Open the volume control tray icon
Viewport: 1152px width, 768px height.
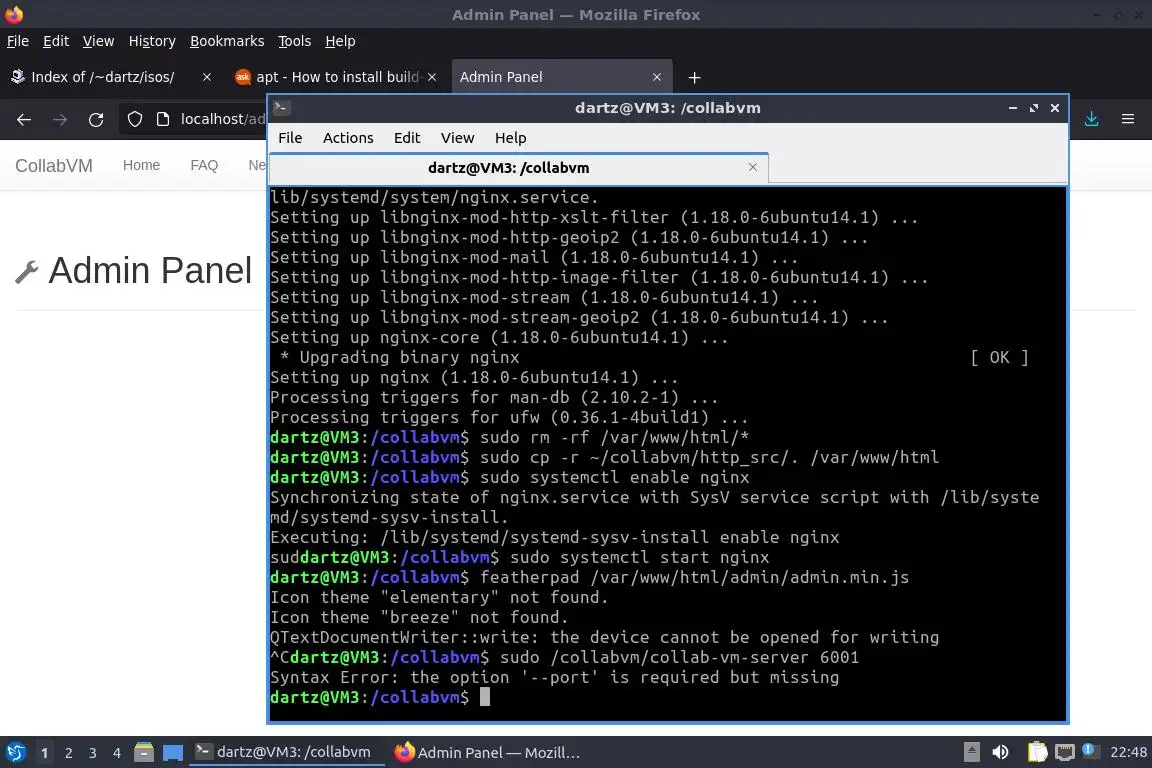(1001, 752)
